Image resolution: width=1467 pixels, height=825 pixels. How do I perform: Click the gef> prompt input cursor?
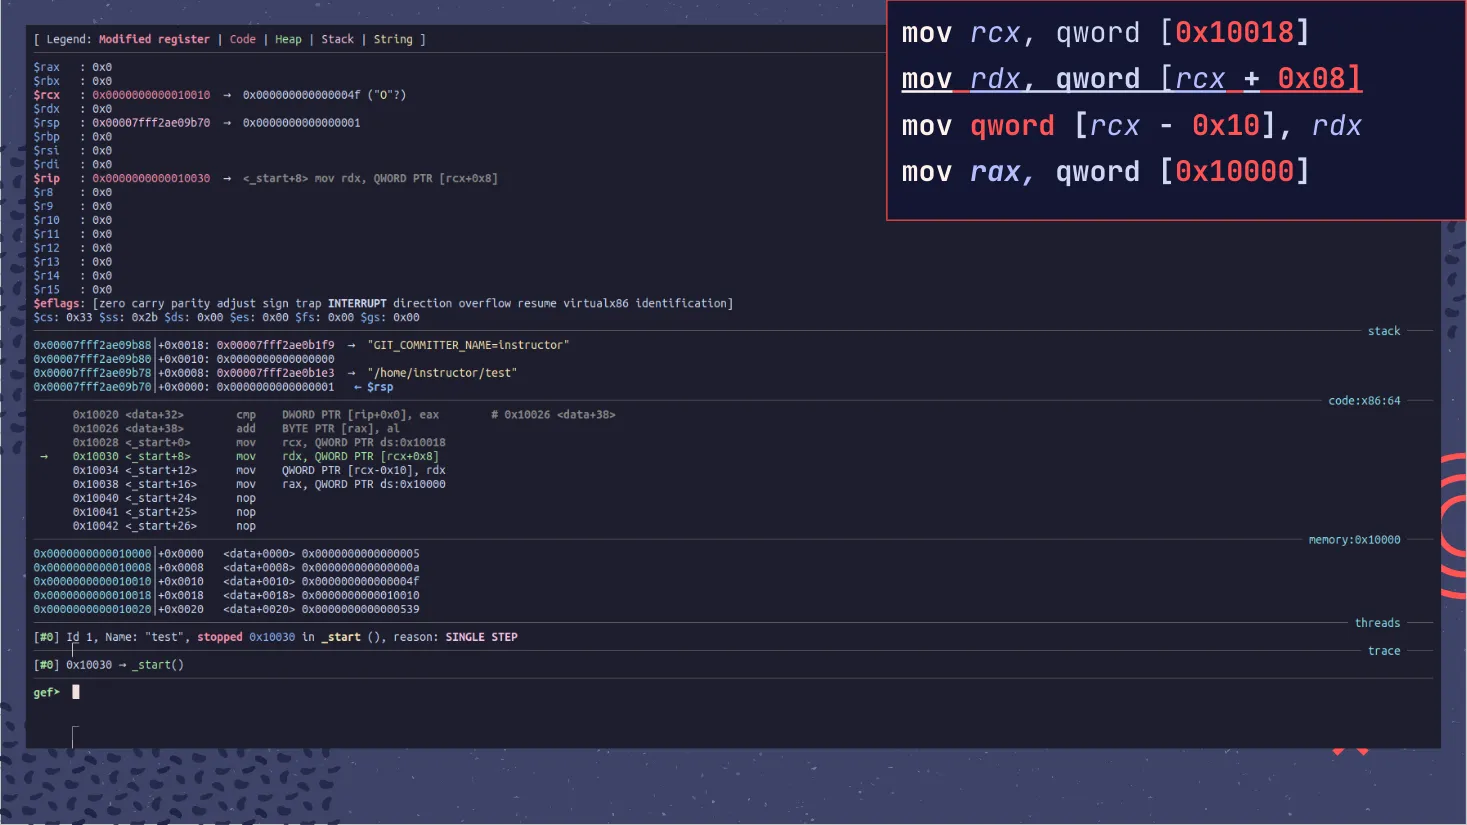(74, 691)
